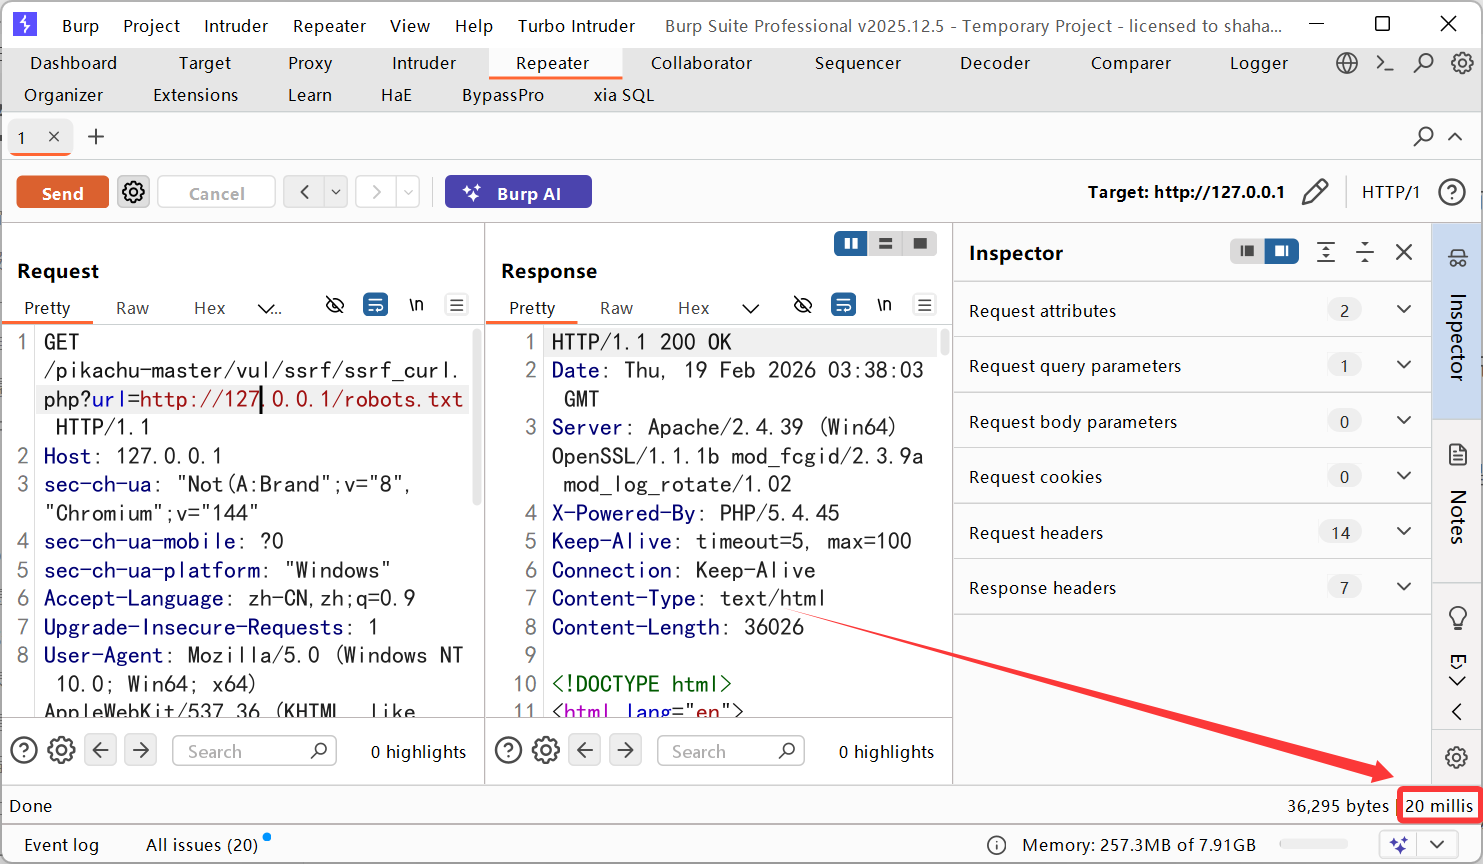The image size is (1483, 864).
Task: Add a new Repeater tab
Action: point(96,136)
